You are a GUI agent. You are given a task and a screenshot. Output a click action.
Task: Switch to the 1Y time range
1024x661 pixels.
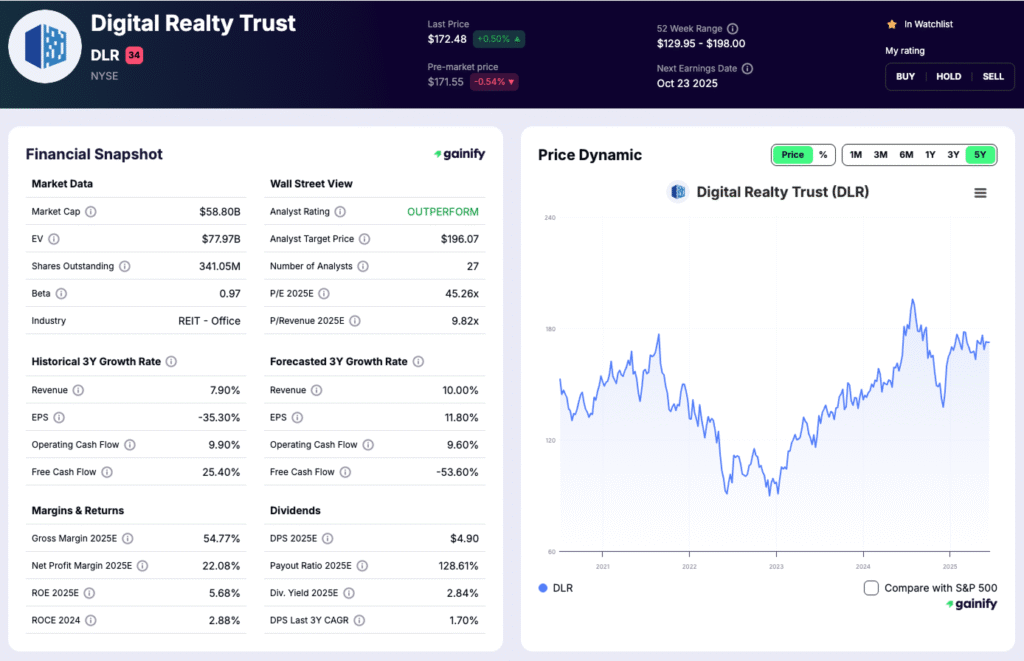(x=930, y=155)
